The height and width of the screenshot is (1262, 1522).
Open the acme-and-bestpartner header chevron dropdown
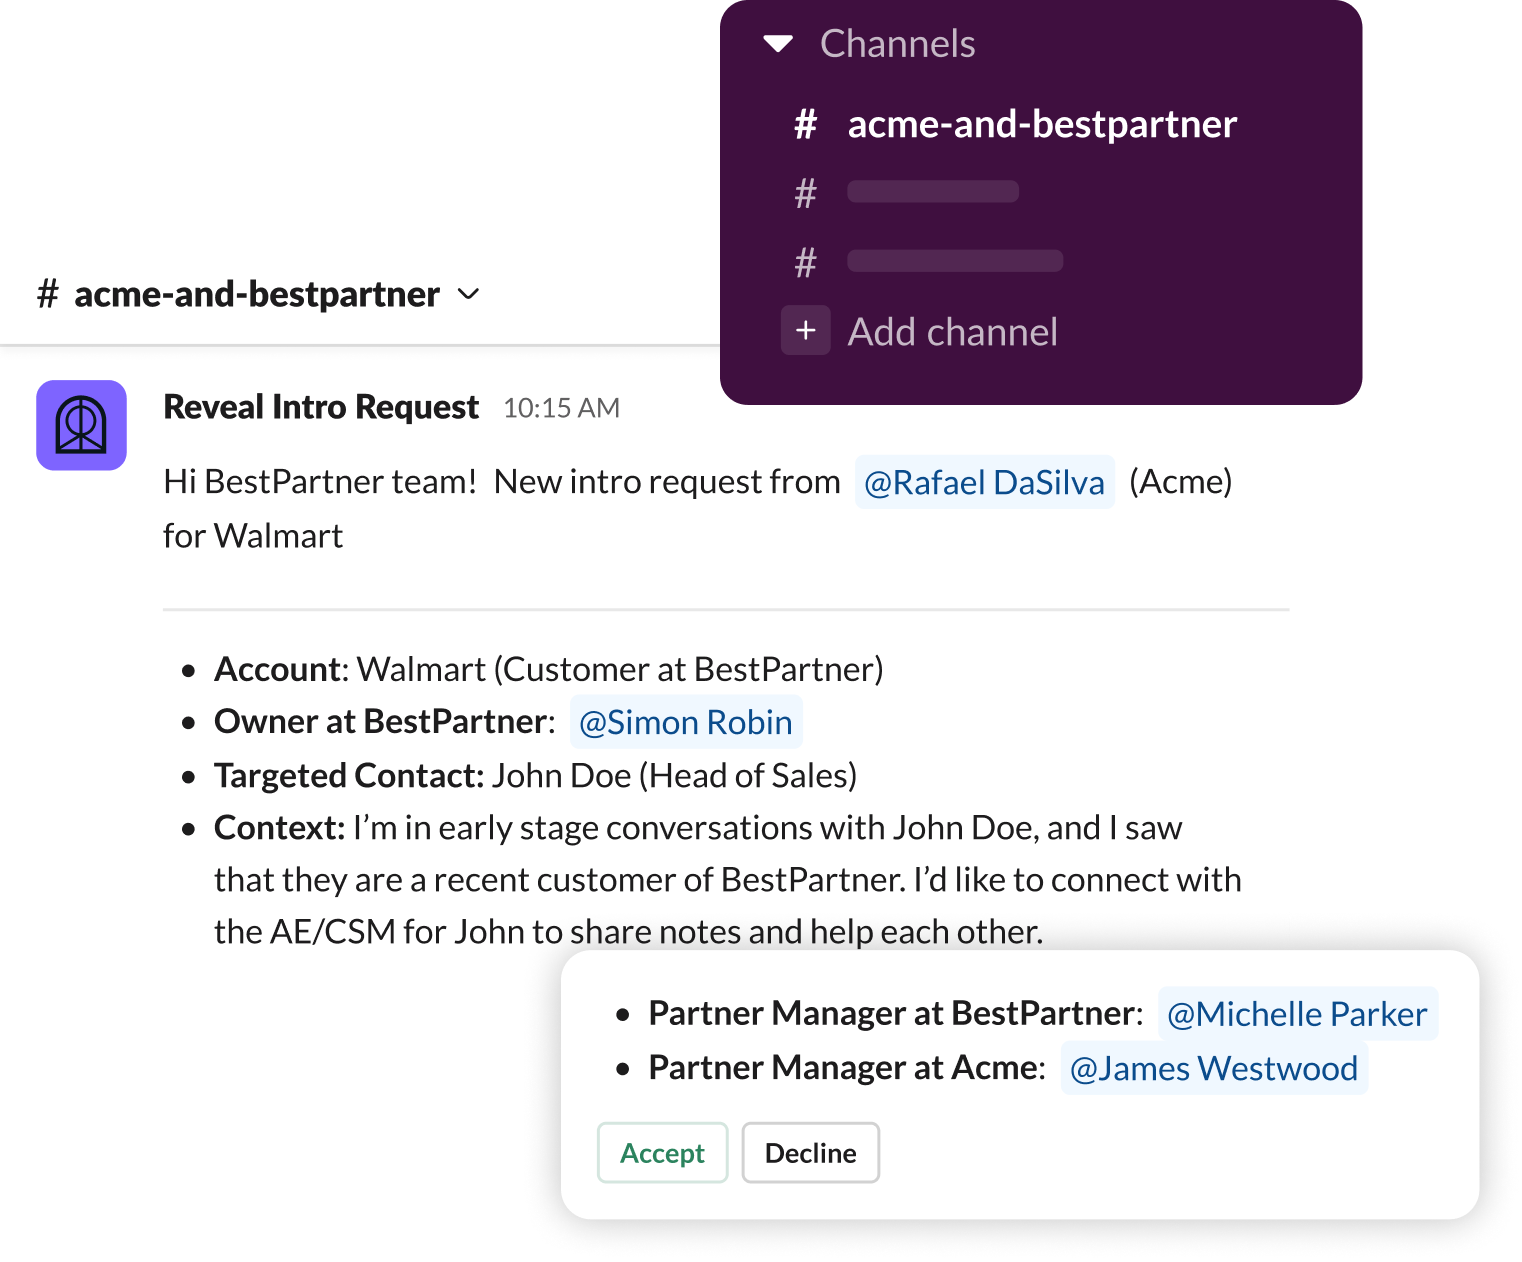(468, 294)
